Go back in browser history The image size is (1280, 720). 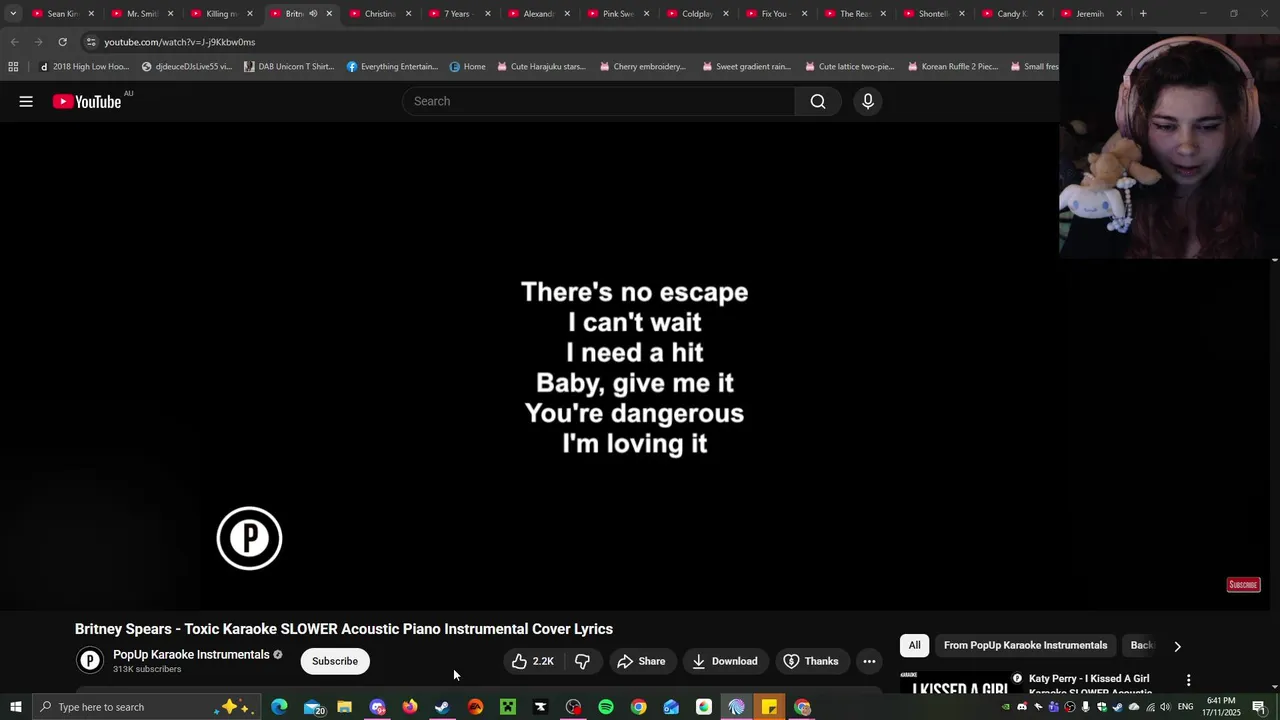(14, 42)
